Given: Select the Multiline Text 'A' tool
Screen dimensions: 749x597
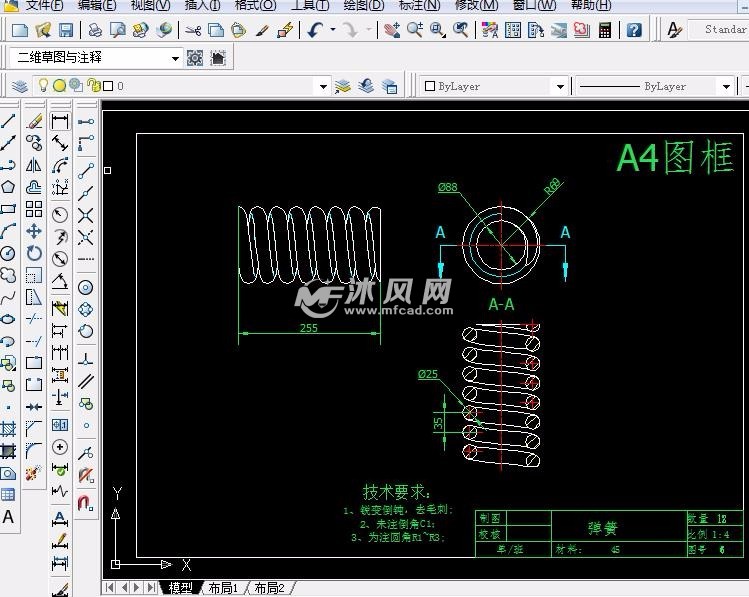Looking at the screenshot, I should coord(8,517).
